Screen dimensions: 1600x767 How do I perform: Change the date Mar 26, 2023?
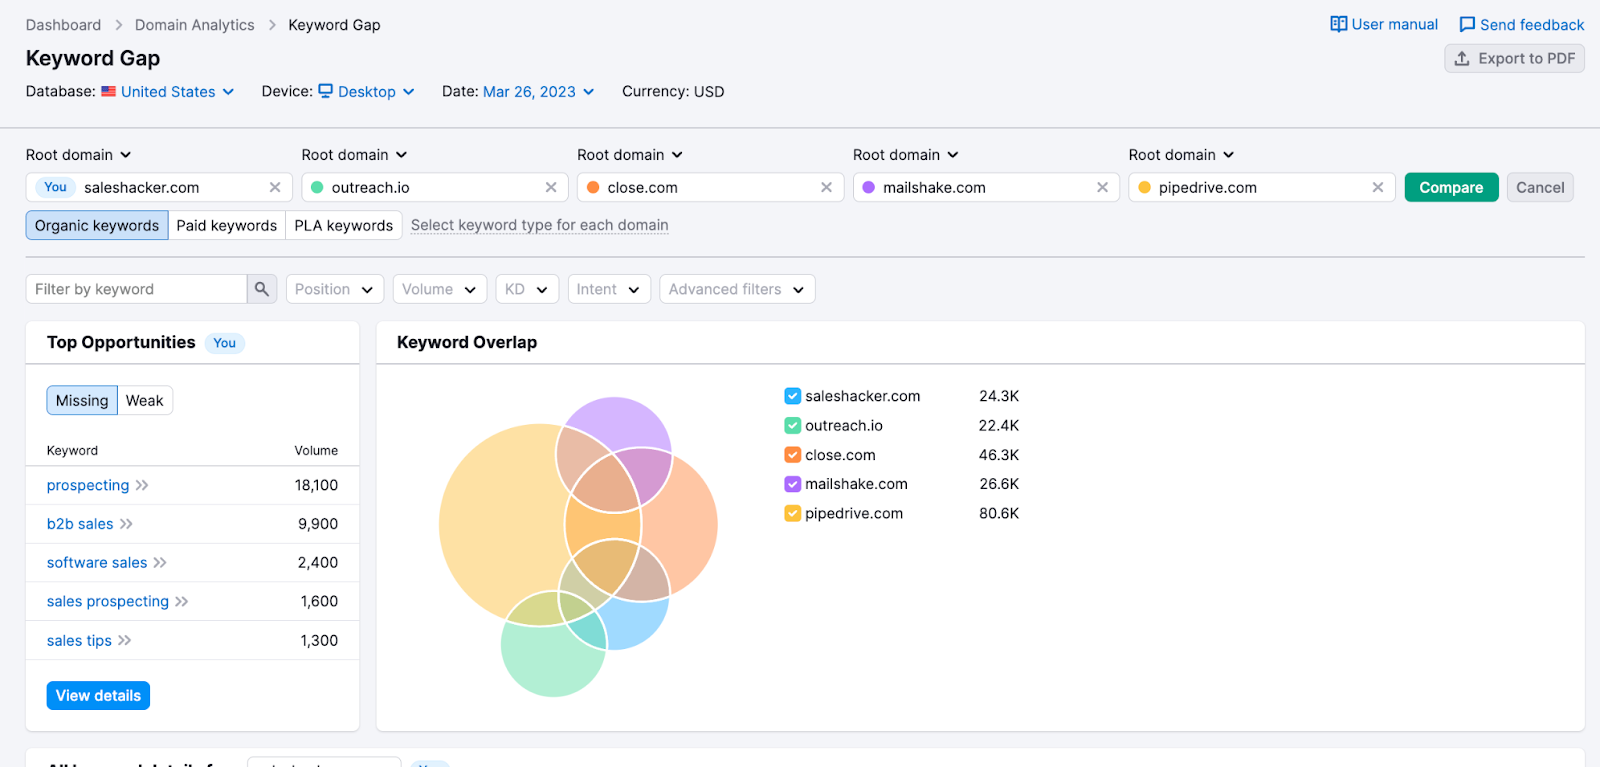pyautogui.click(x=539, y=91)
